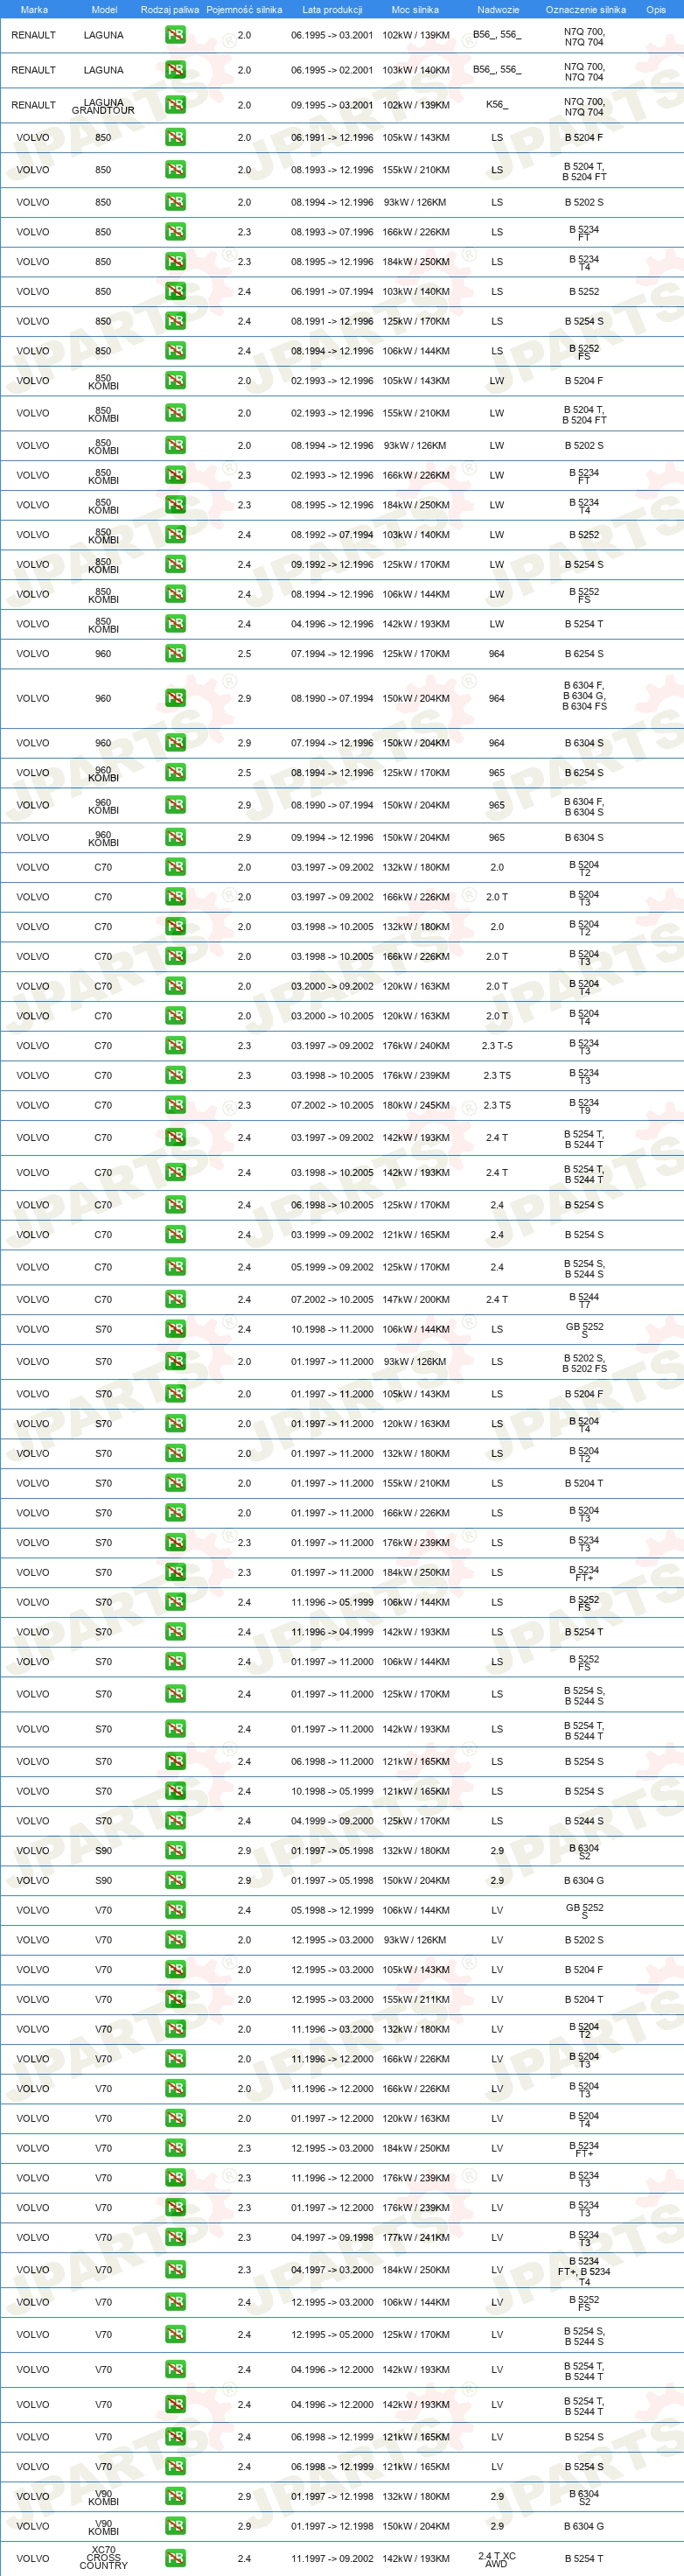
Task: Click fuel icon for V70 B 5234 FT+, B 5234 T4
Action: coord(175,2270)
